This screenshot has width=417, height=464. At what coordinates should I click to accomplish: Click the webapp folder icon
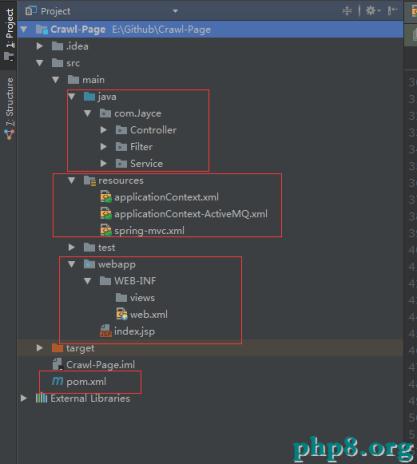pyautogui.click(x=89, y=264)
